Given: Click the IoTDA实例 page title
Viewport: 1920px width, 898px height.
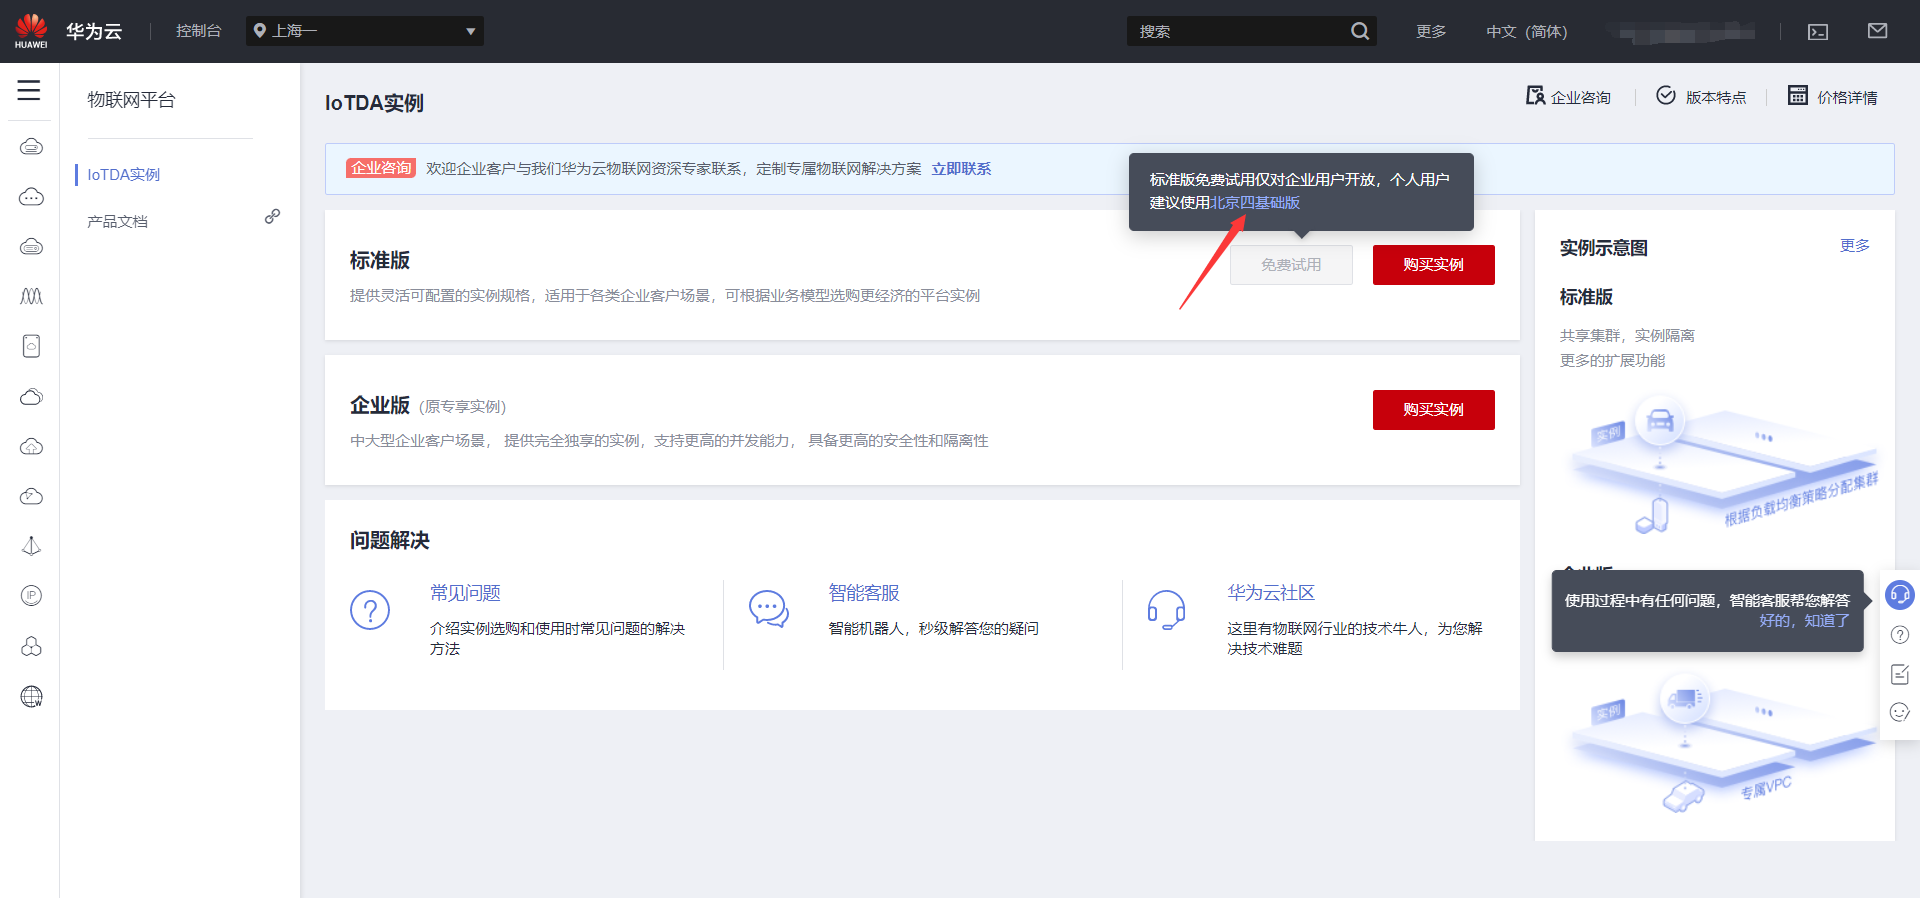Looking at the screenshot, I should [374, 103].
